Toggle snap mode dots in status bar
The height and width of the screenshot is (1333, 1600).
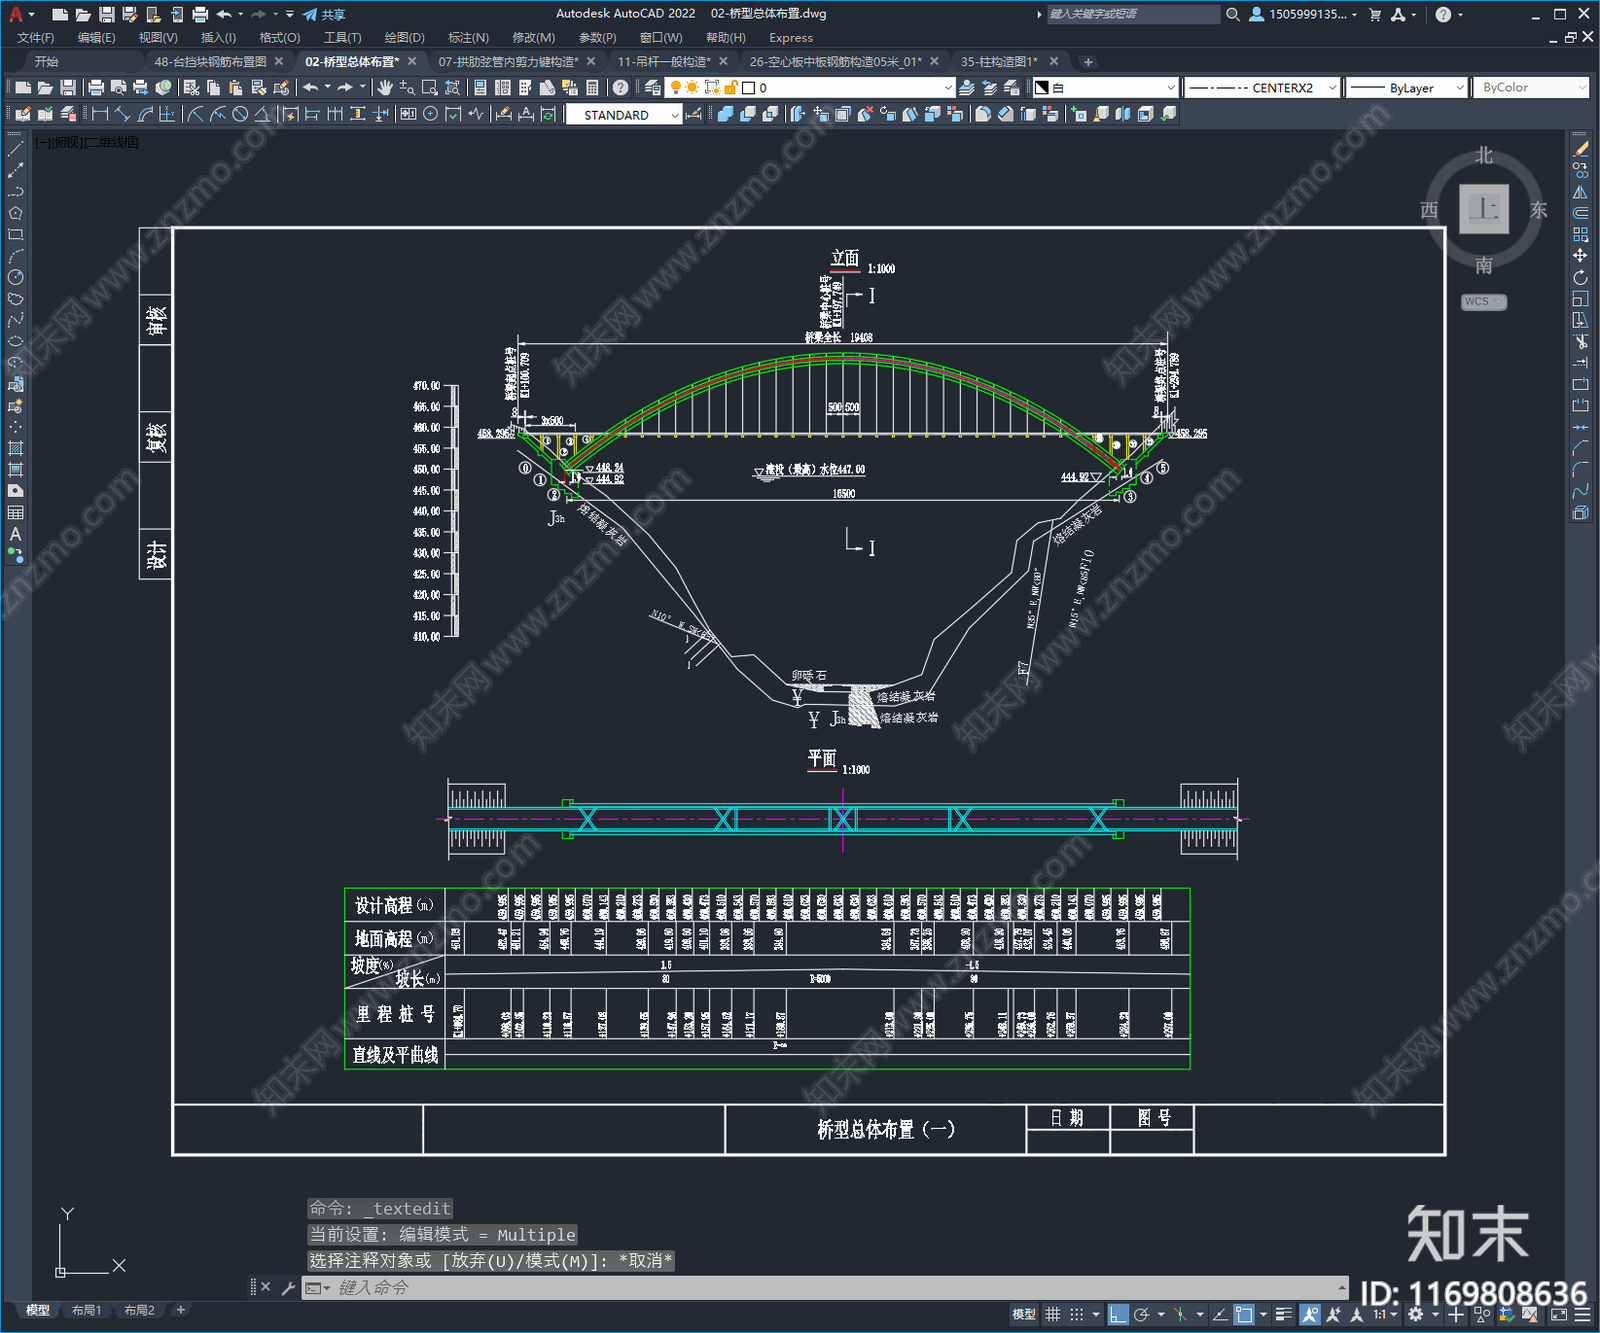pos(1077,1314)
